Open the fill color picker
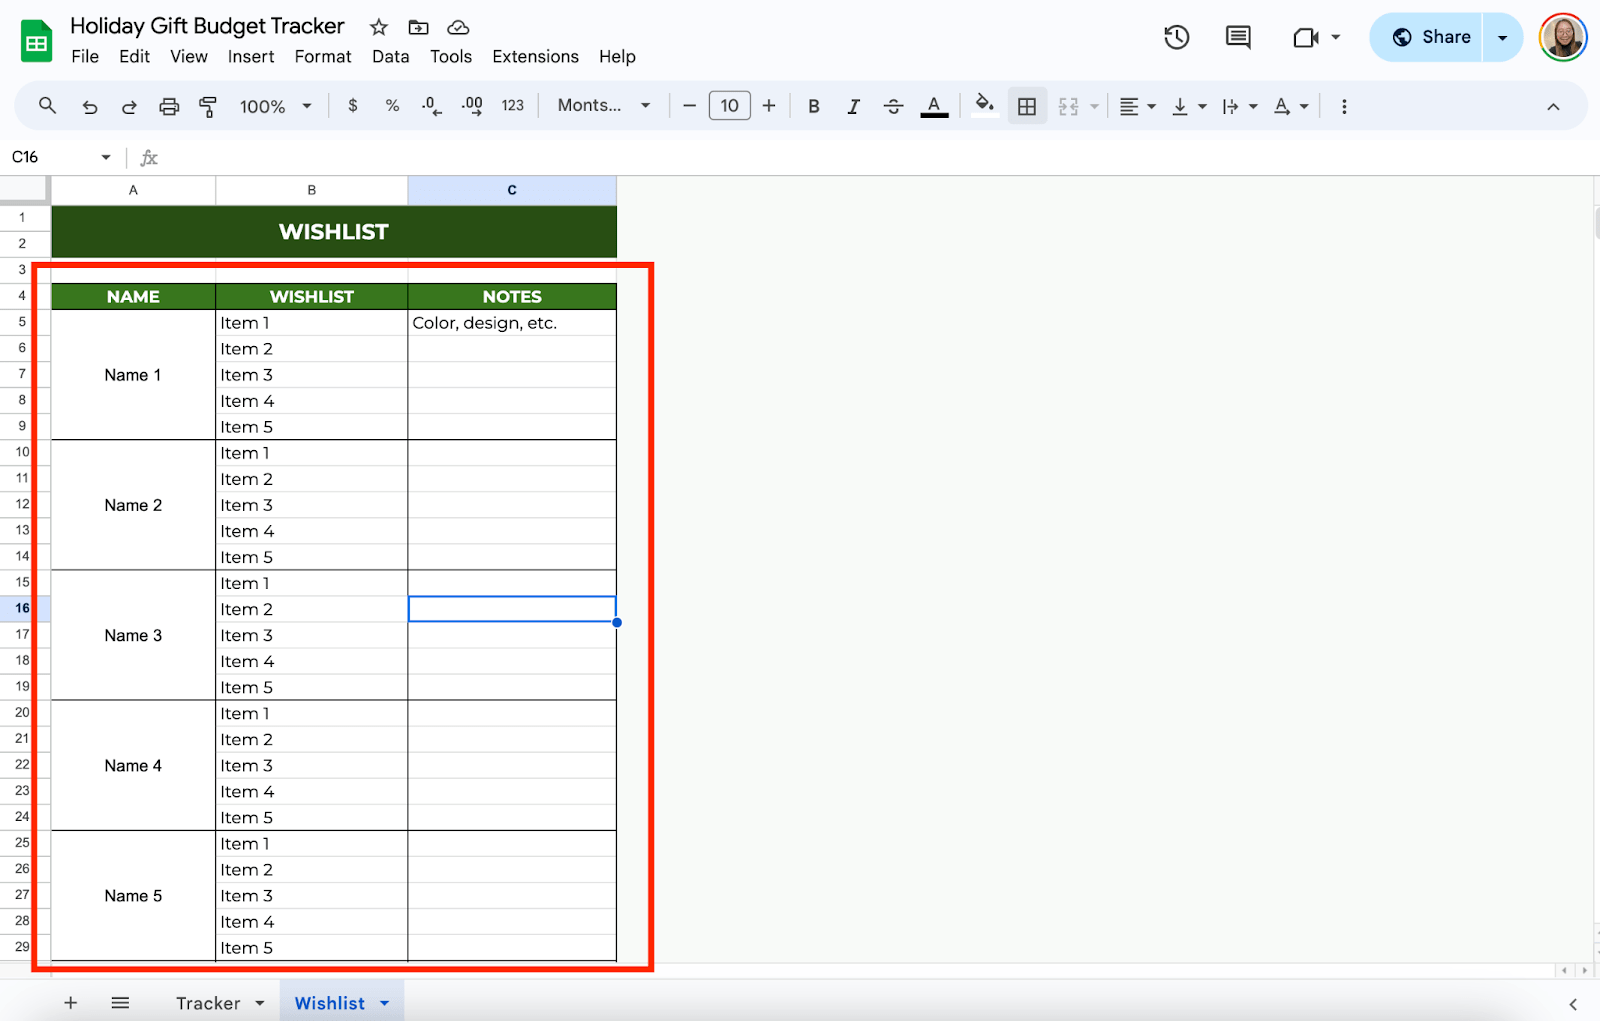 (985, 106)
